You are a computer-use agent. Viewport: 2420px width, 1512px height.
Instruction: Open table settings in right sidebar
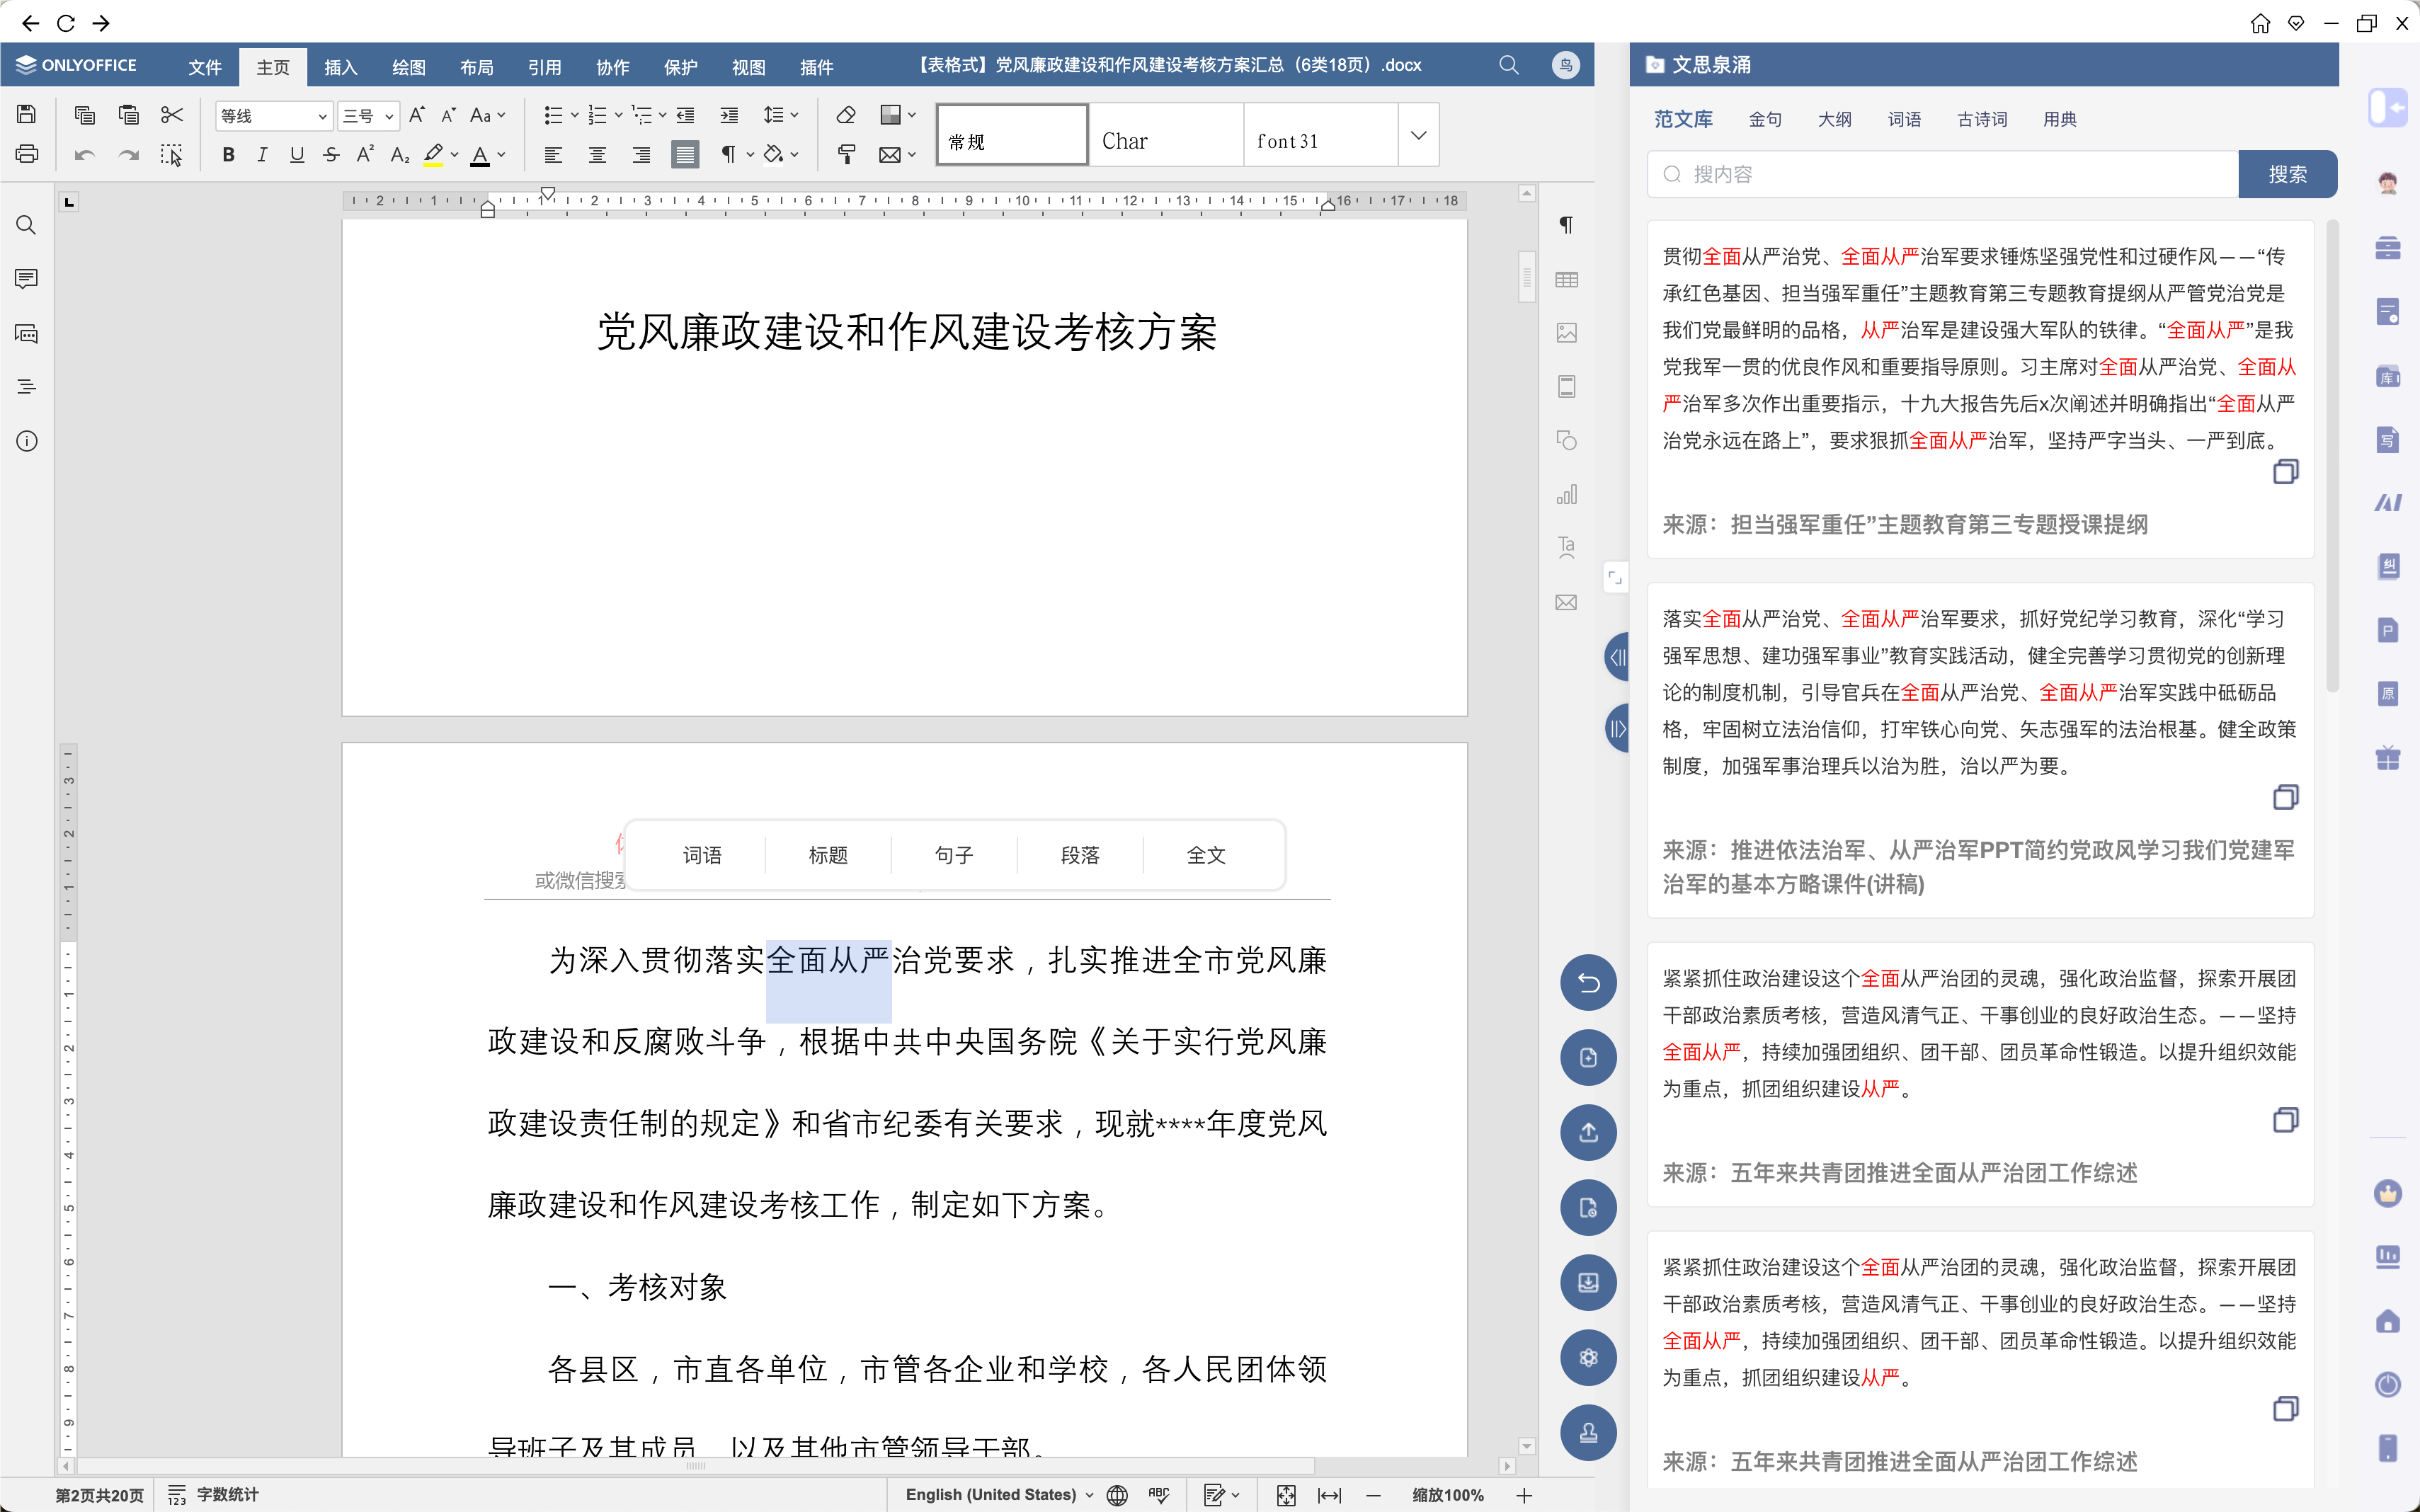coord(1566,279)
